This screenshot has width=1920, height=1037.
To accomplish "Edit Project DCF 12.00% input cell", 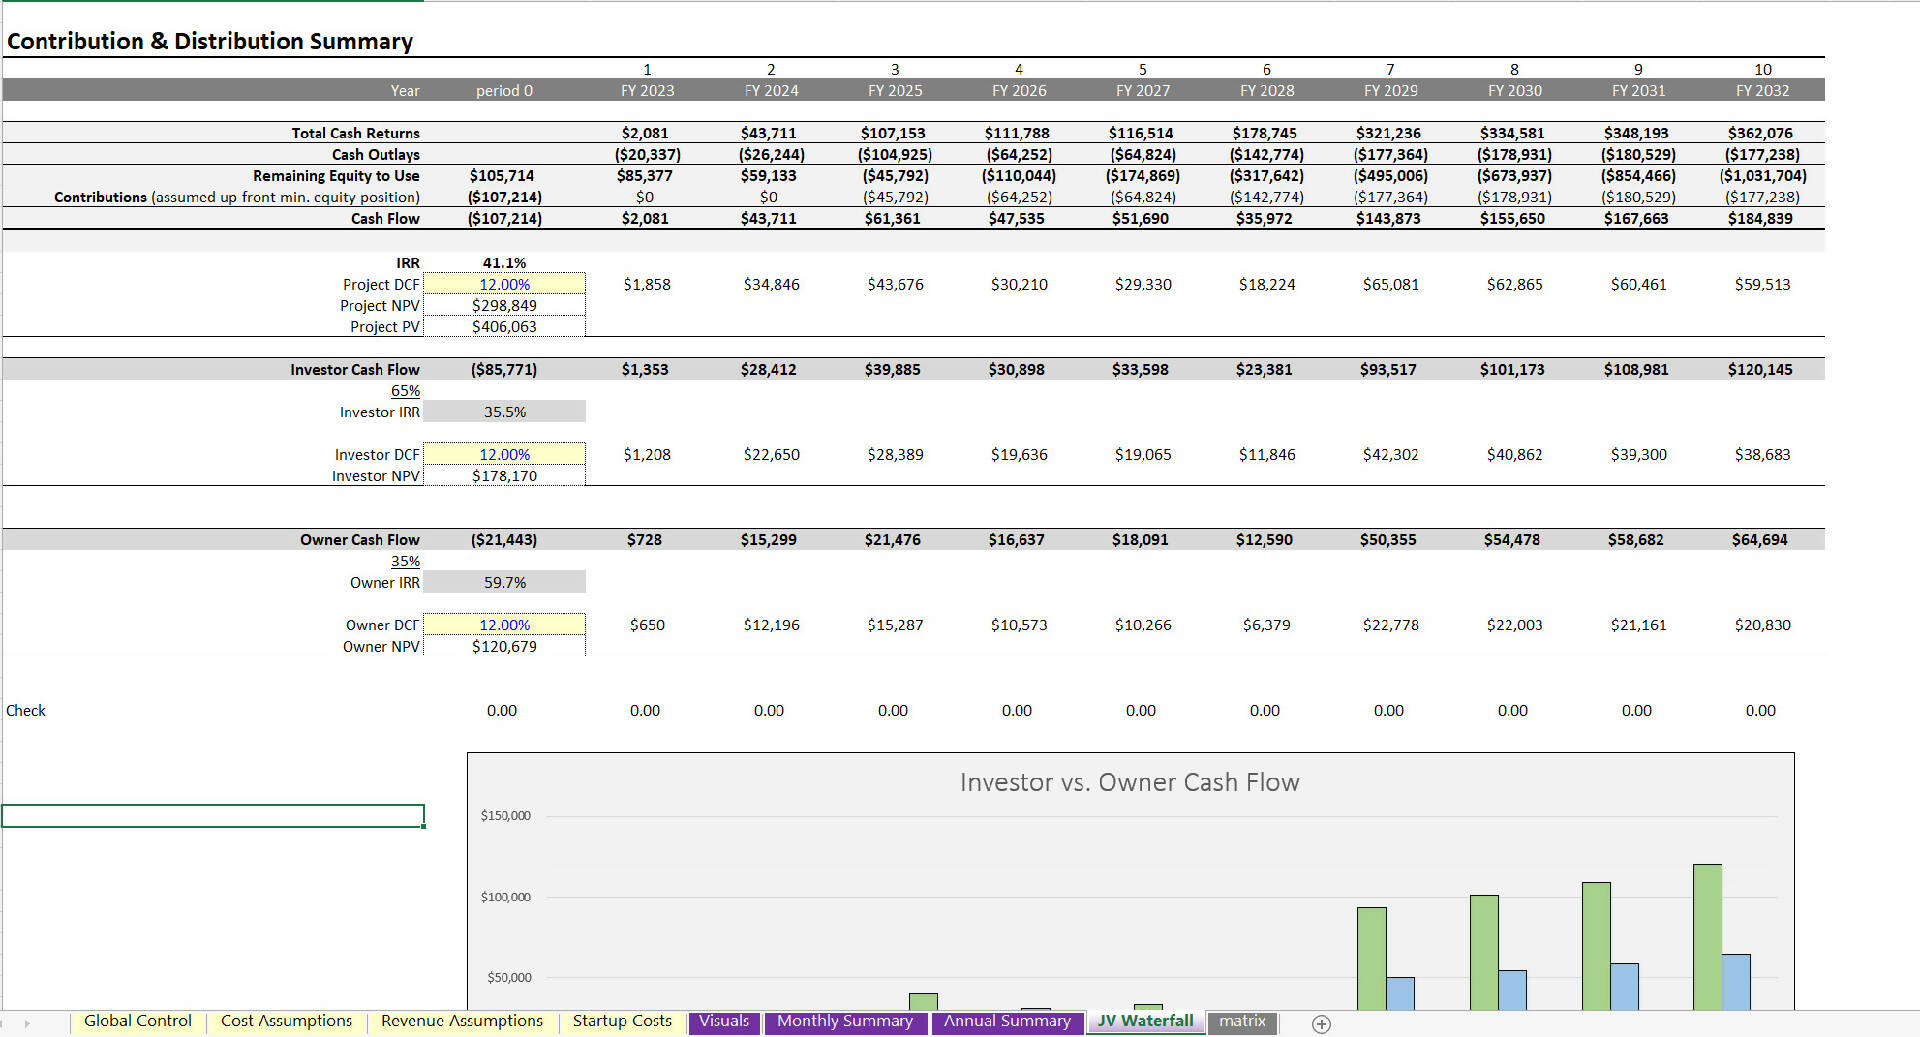I will (504, 284).
